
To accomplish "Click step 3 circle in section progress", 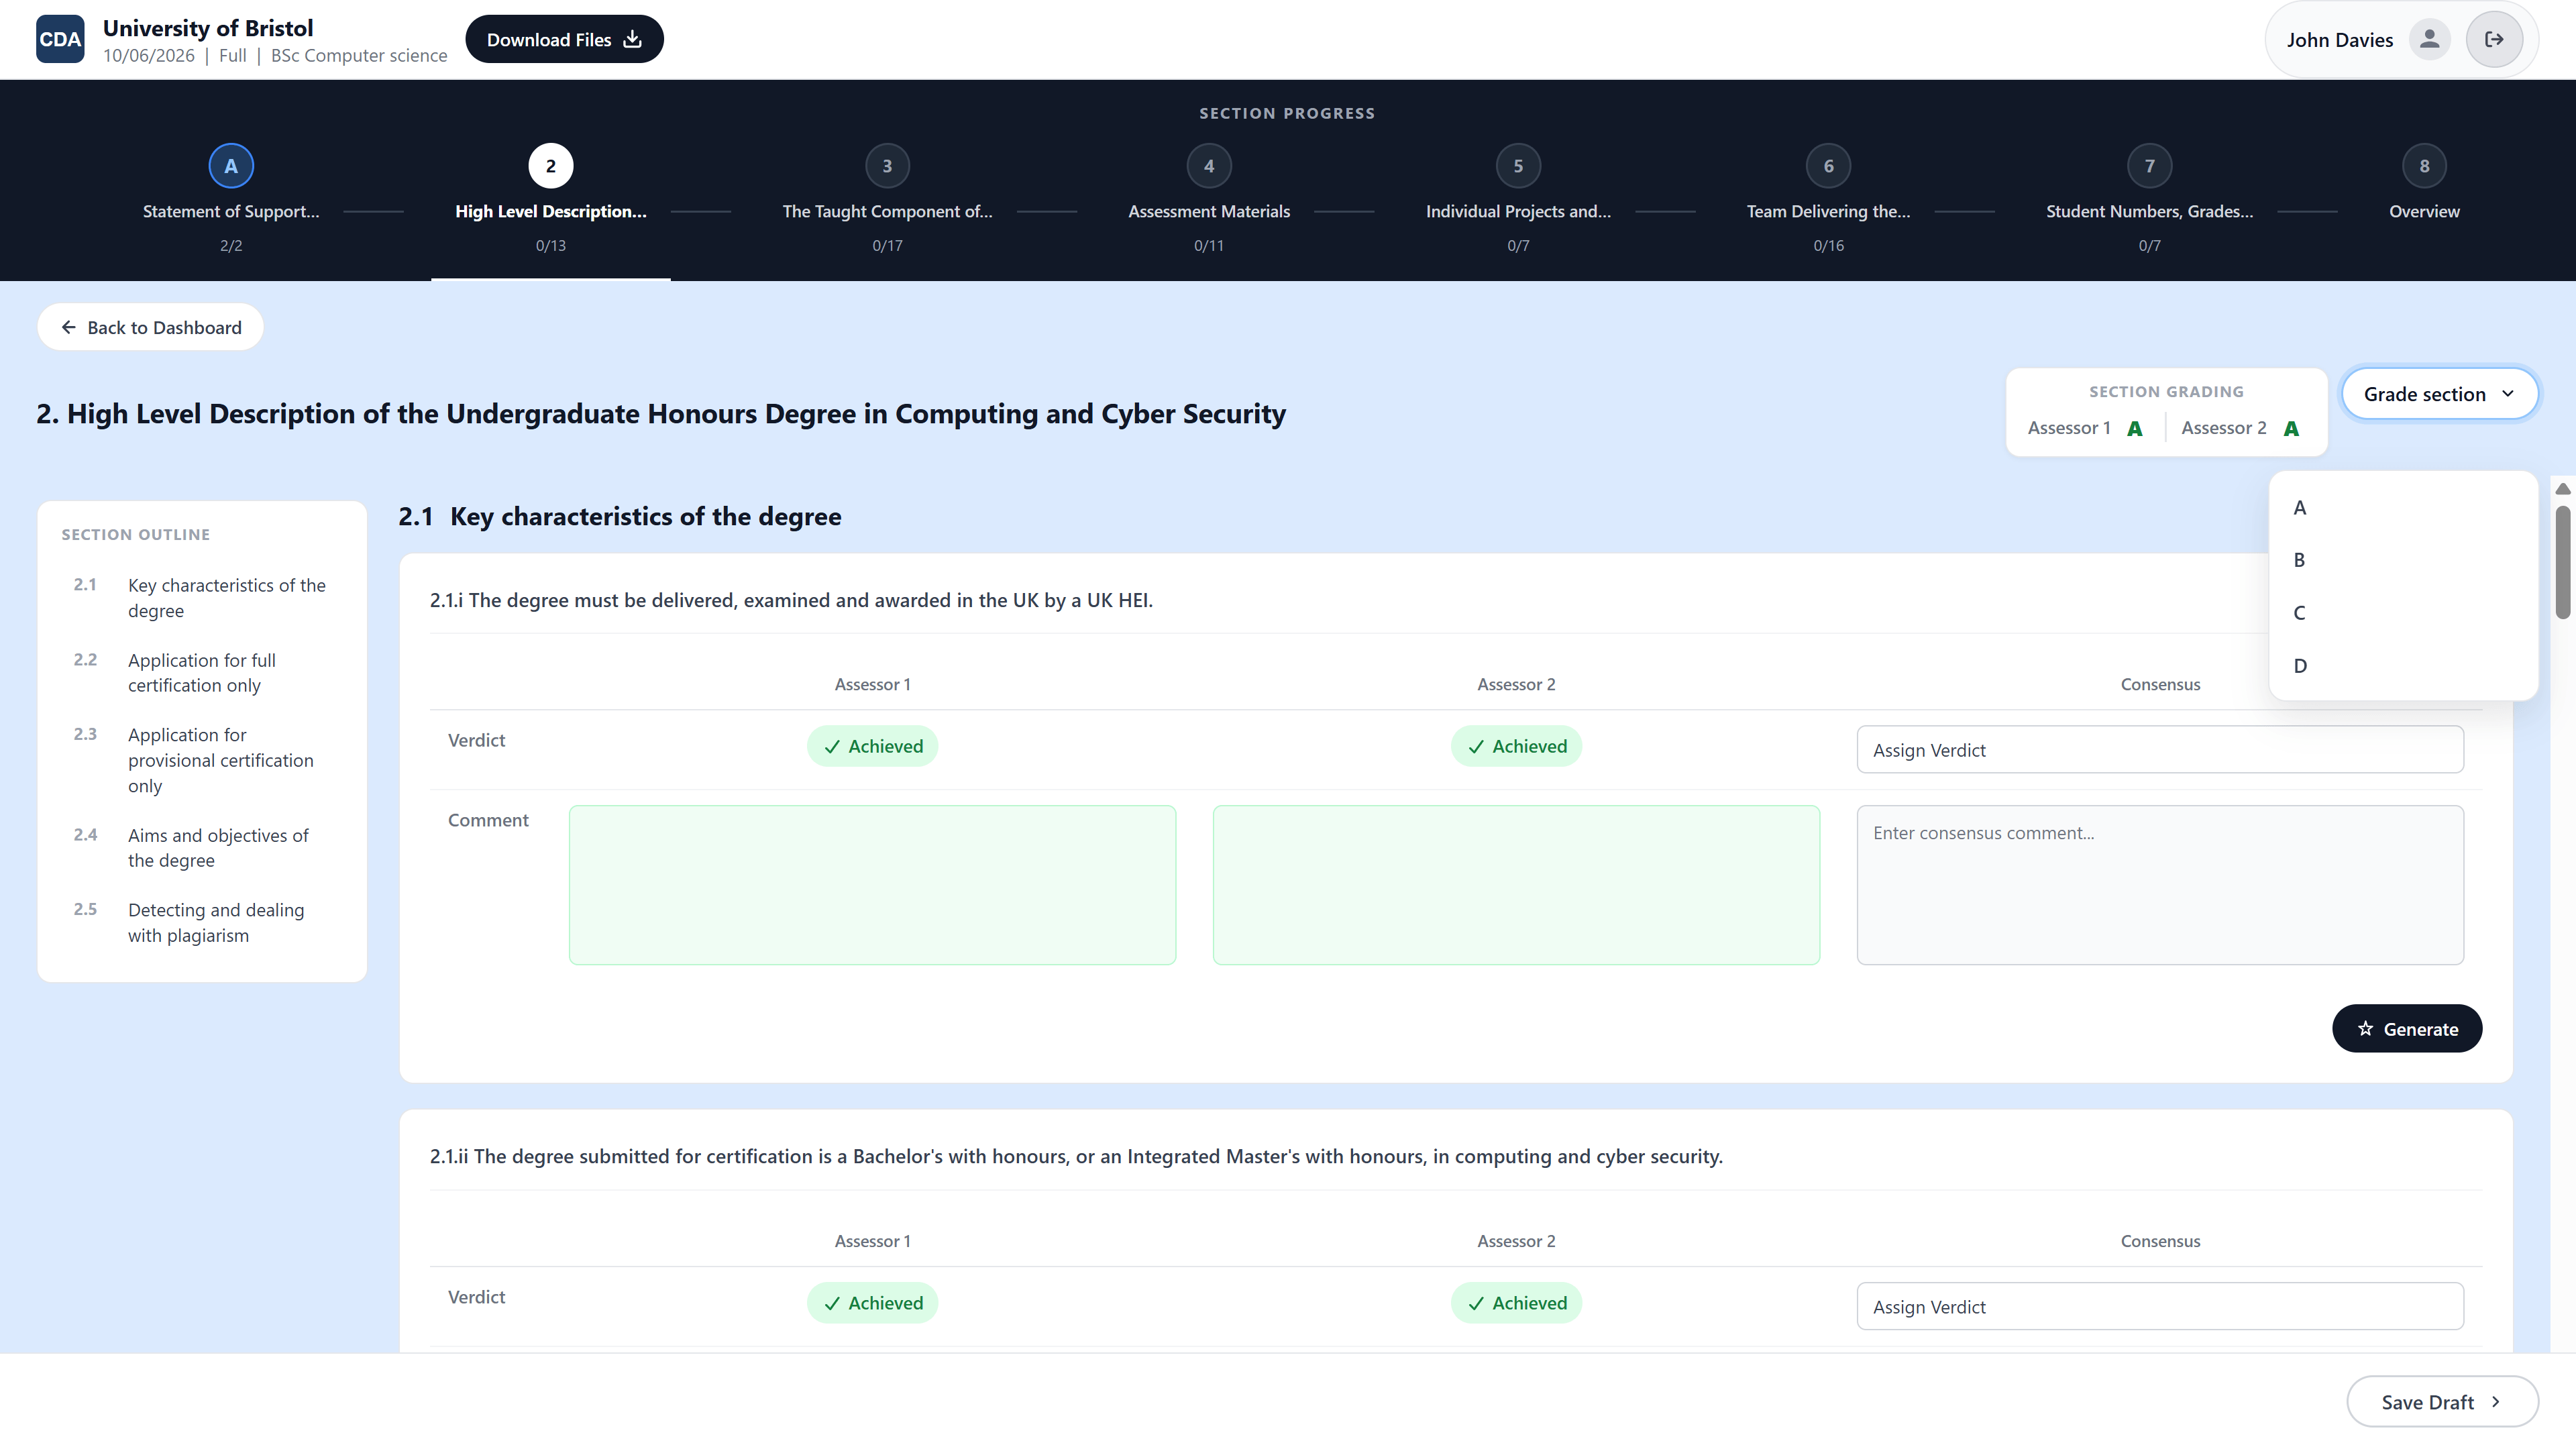I will pos(887,166).
